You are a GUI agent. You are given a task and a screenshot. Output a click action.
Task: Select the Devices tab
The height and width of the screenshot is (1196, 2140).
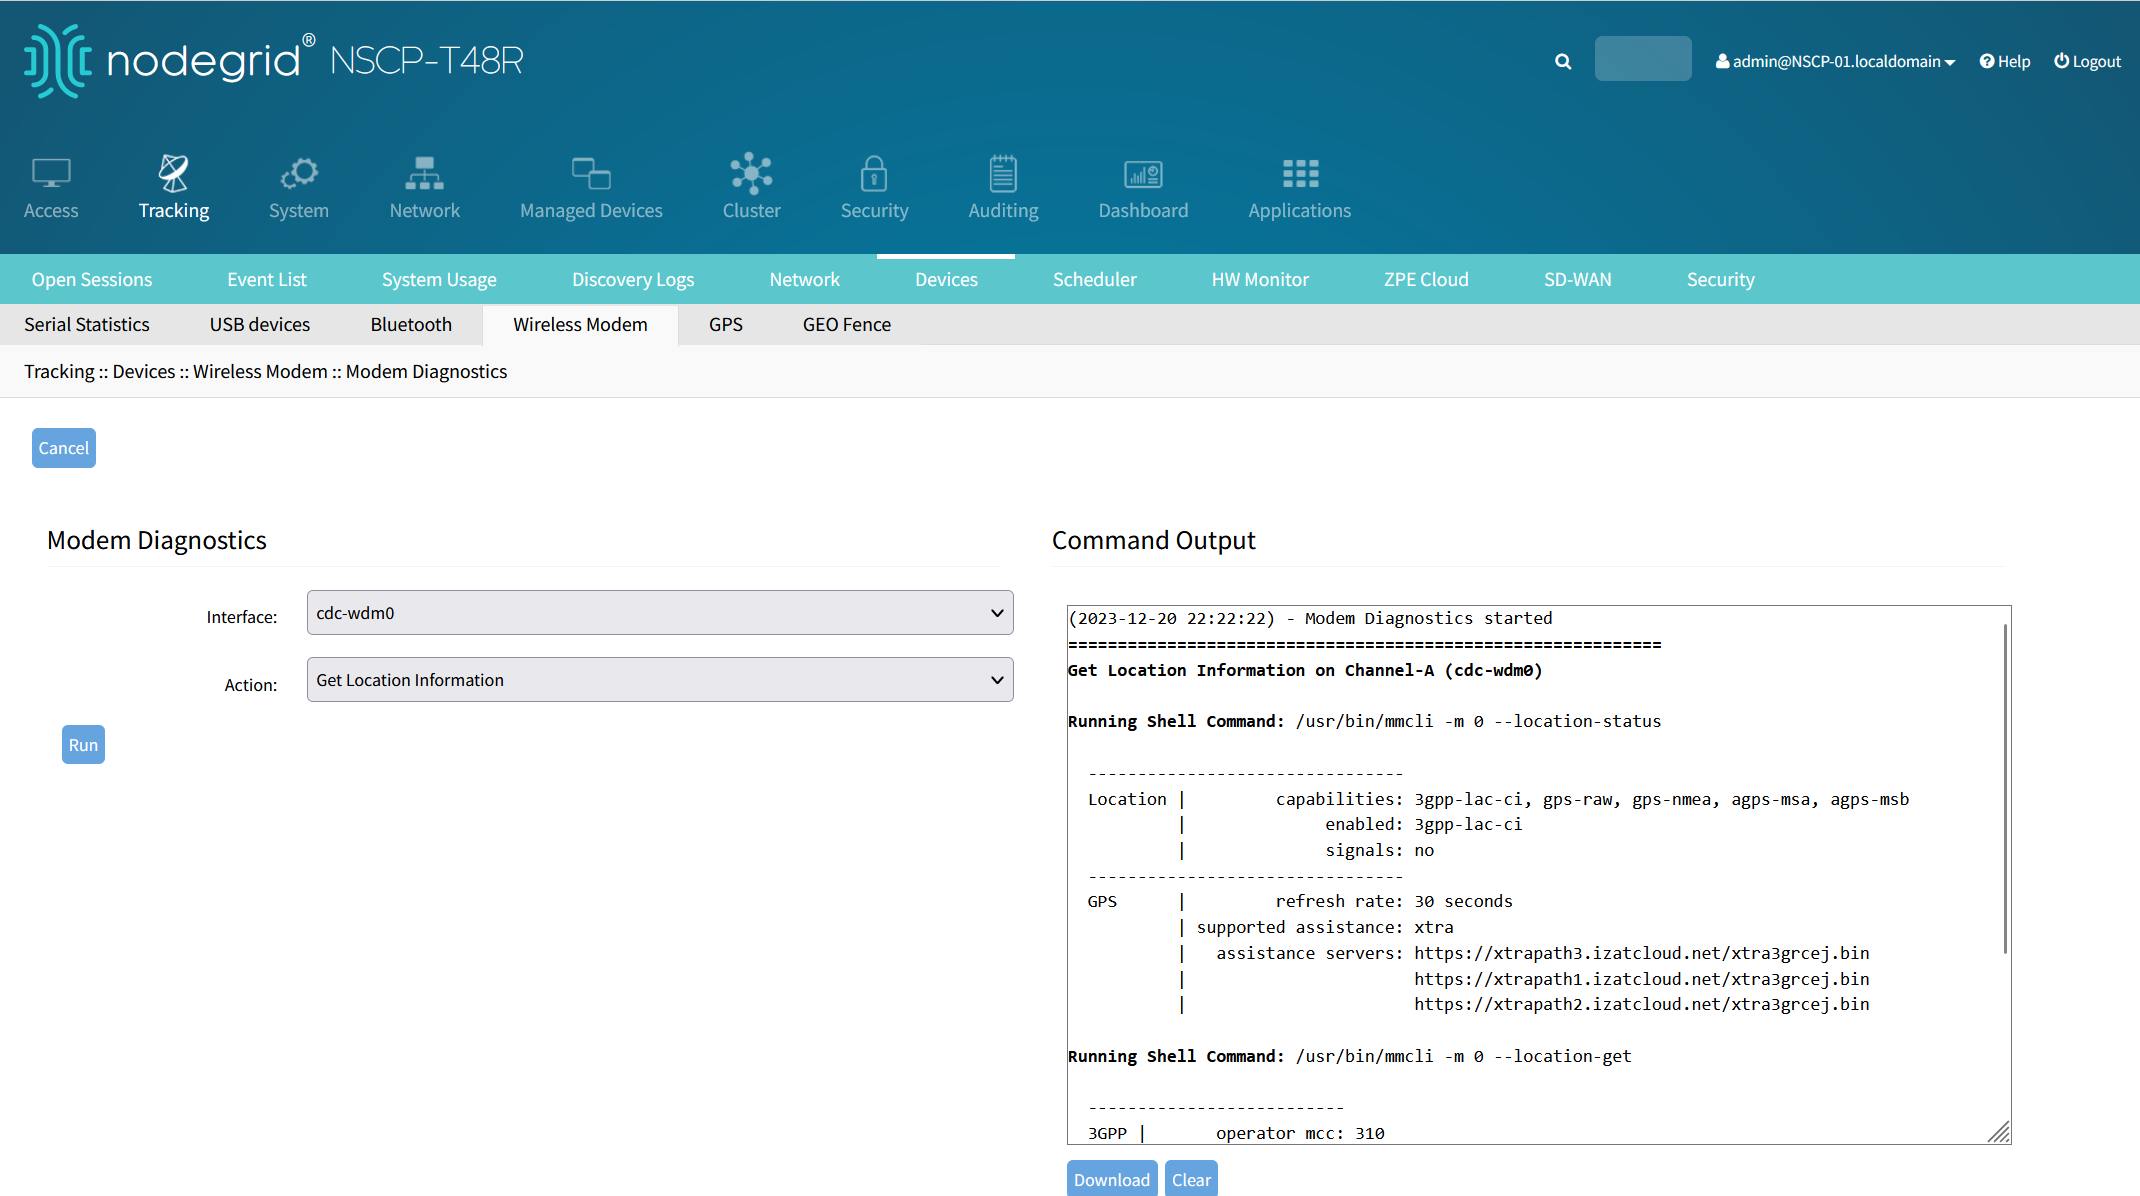pos(946,280)
